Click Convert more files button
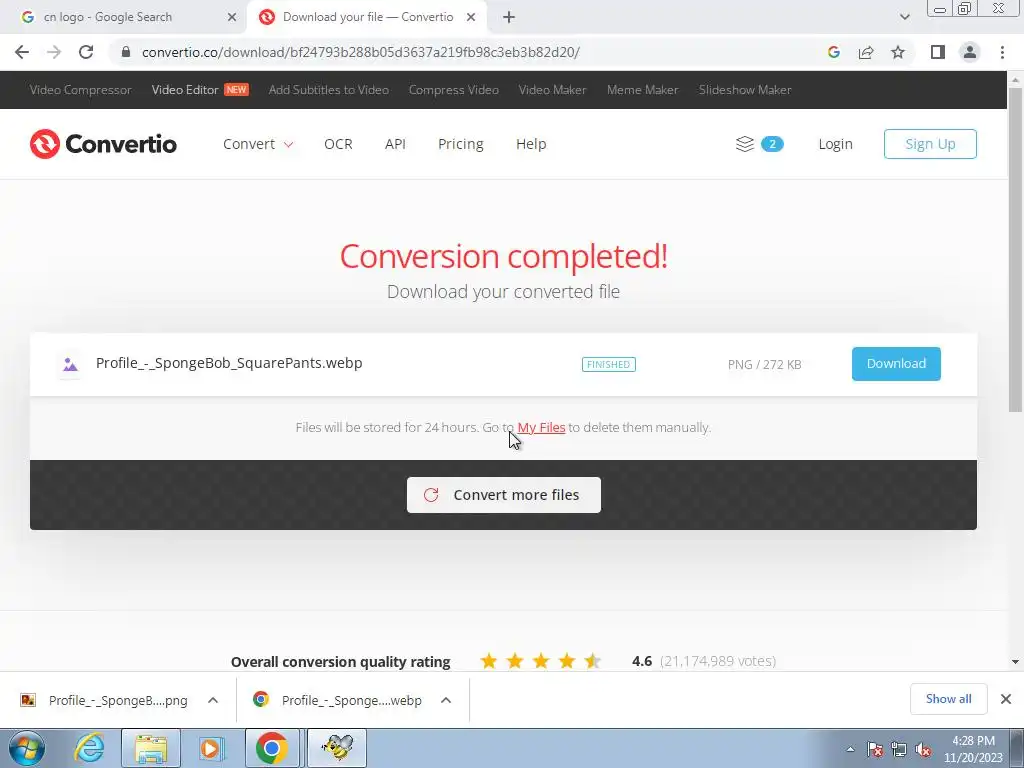Viewport: 1024px width, 768px height. click(x=504, y=495)
